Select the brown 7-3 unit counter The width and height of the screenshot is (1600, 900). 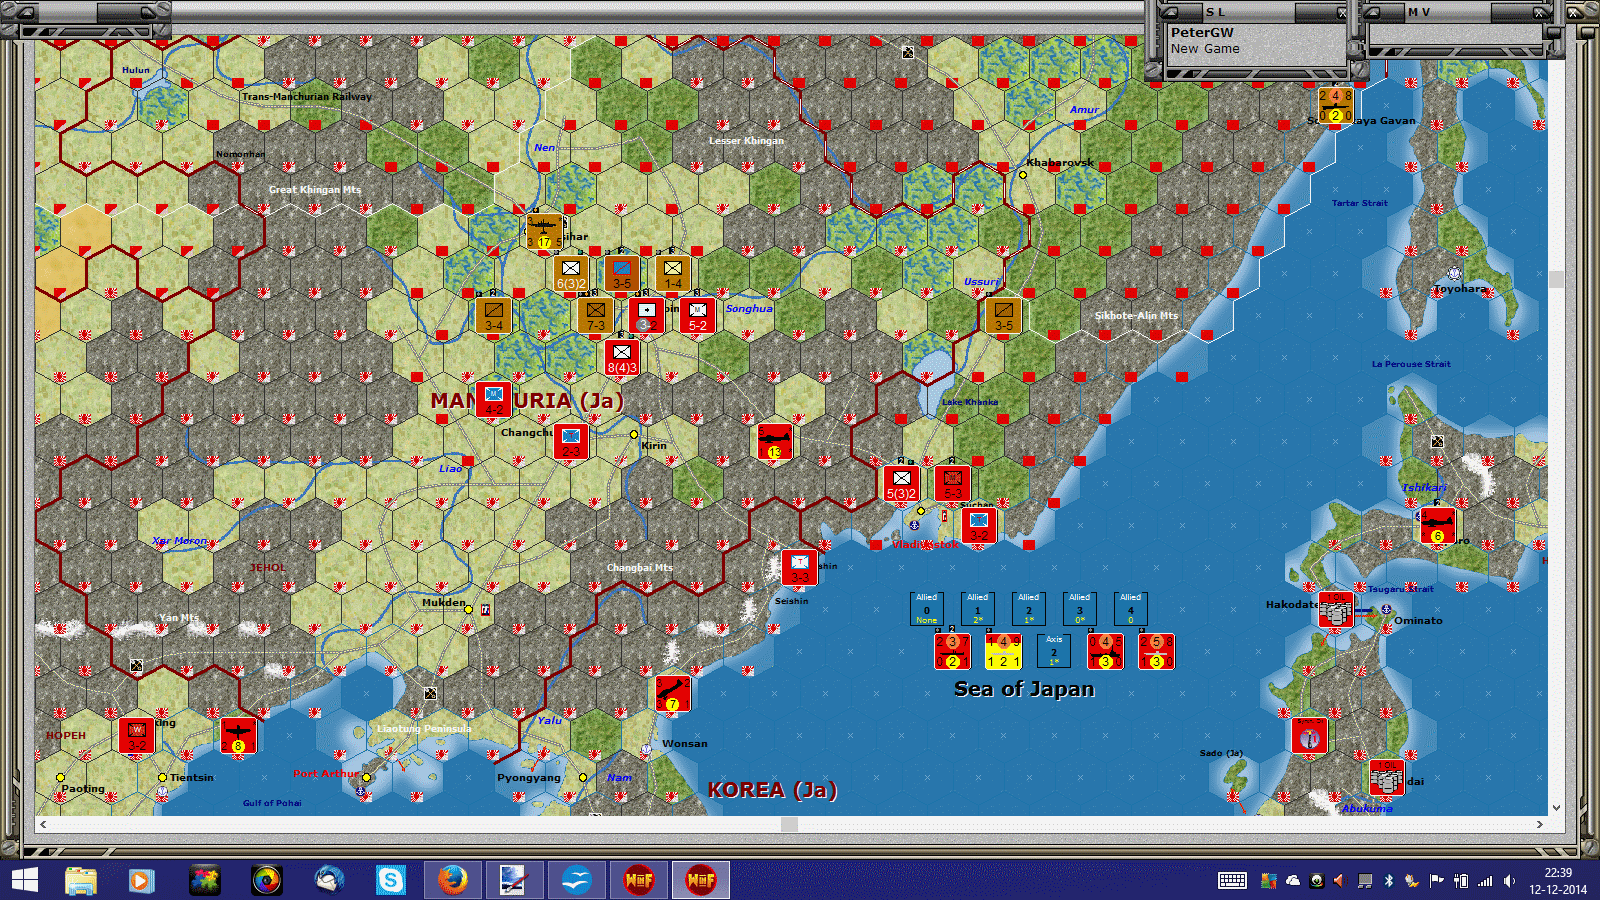(596, 315)
